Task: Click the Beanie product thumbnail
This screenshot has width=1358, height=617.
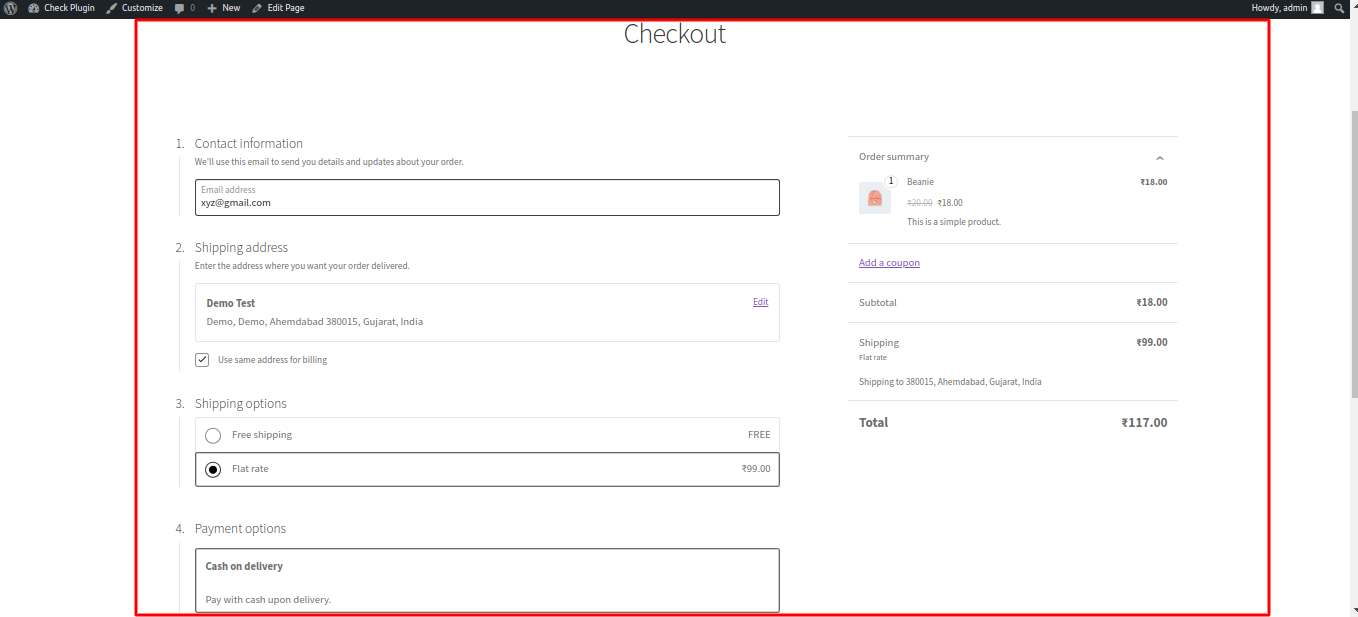Action: click(x=875, y=198)
